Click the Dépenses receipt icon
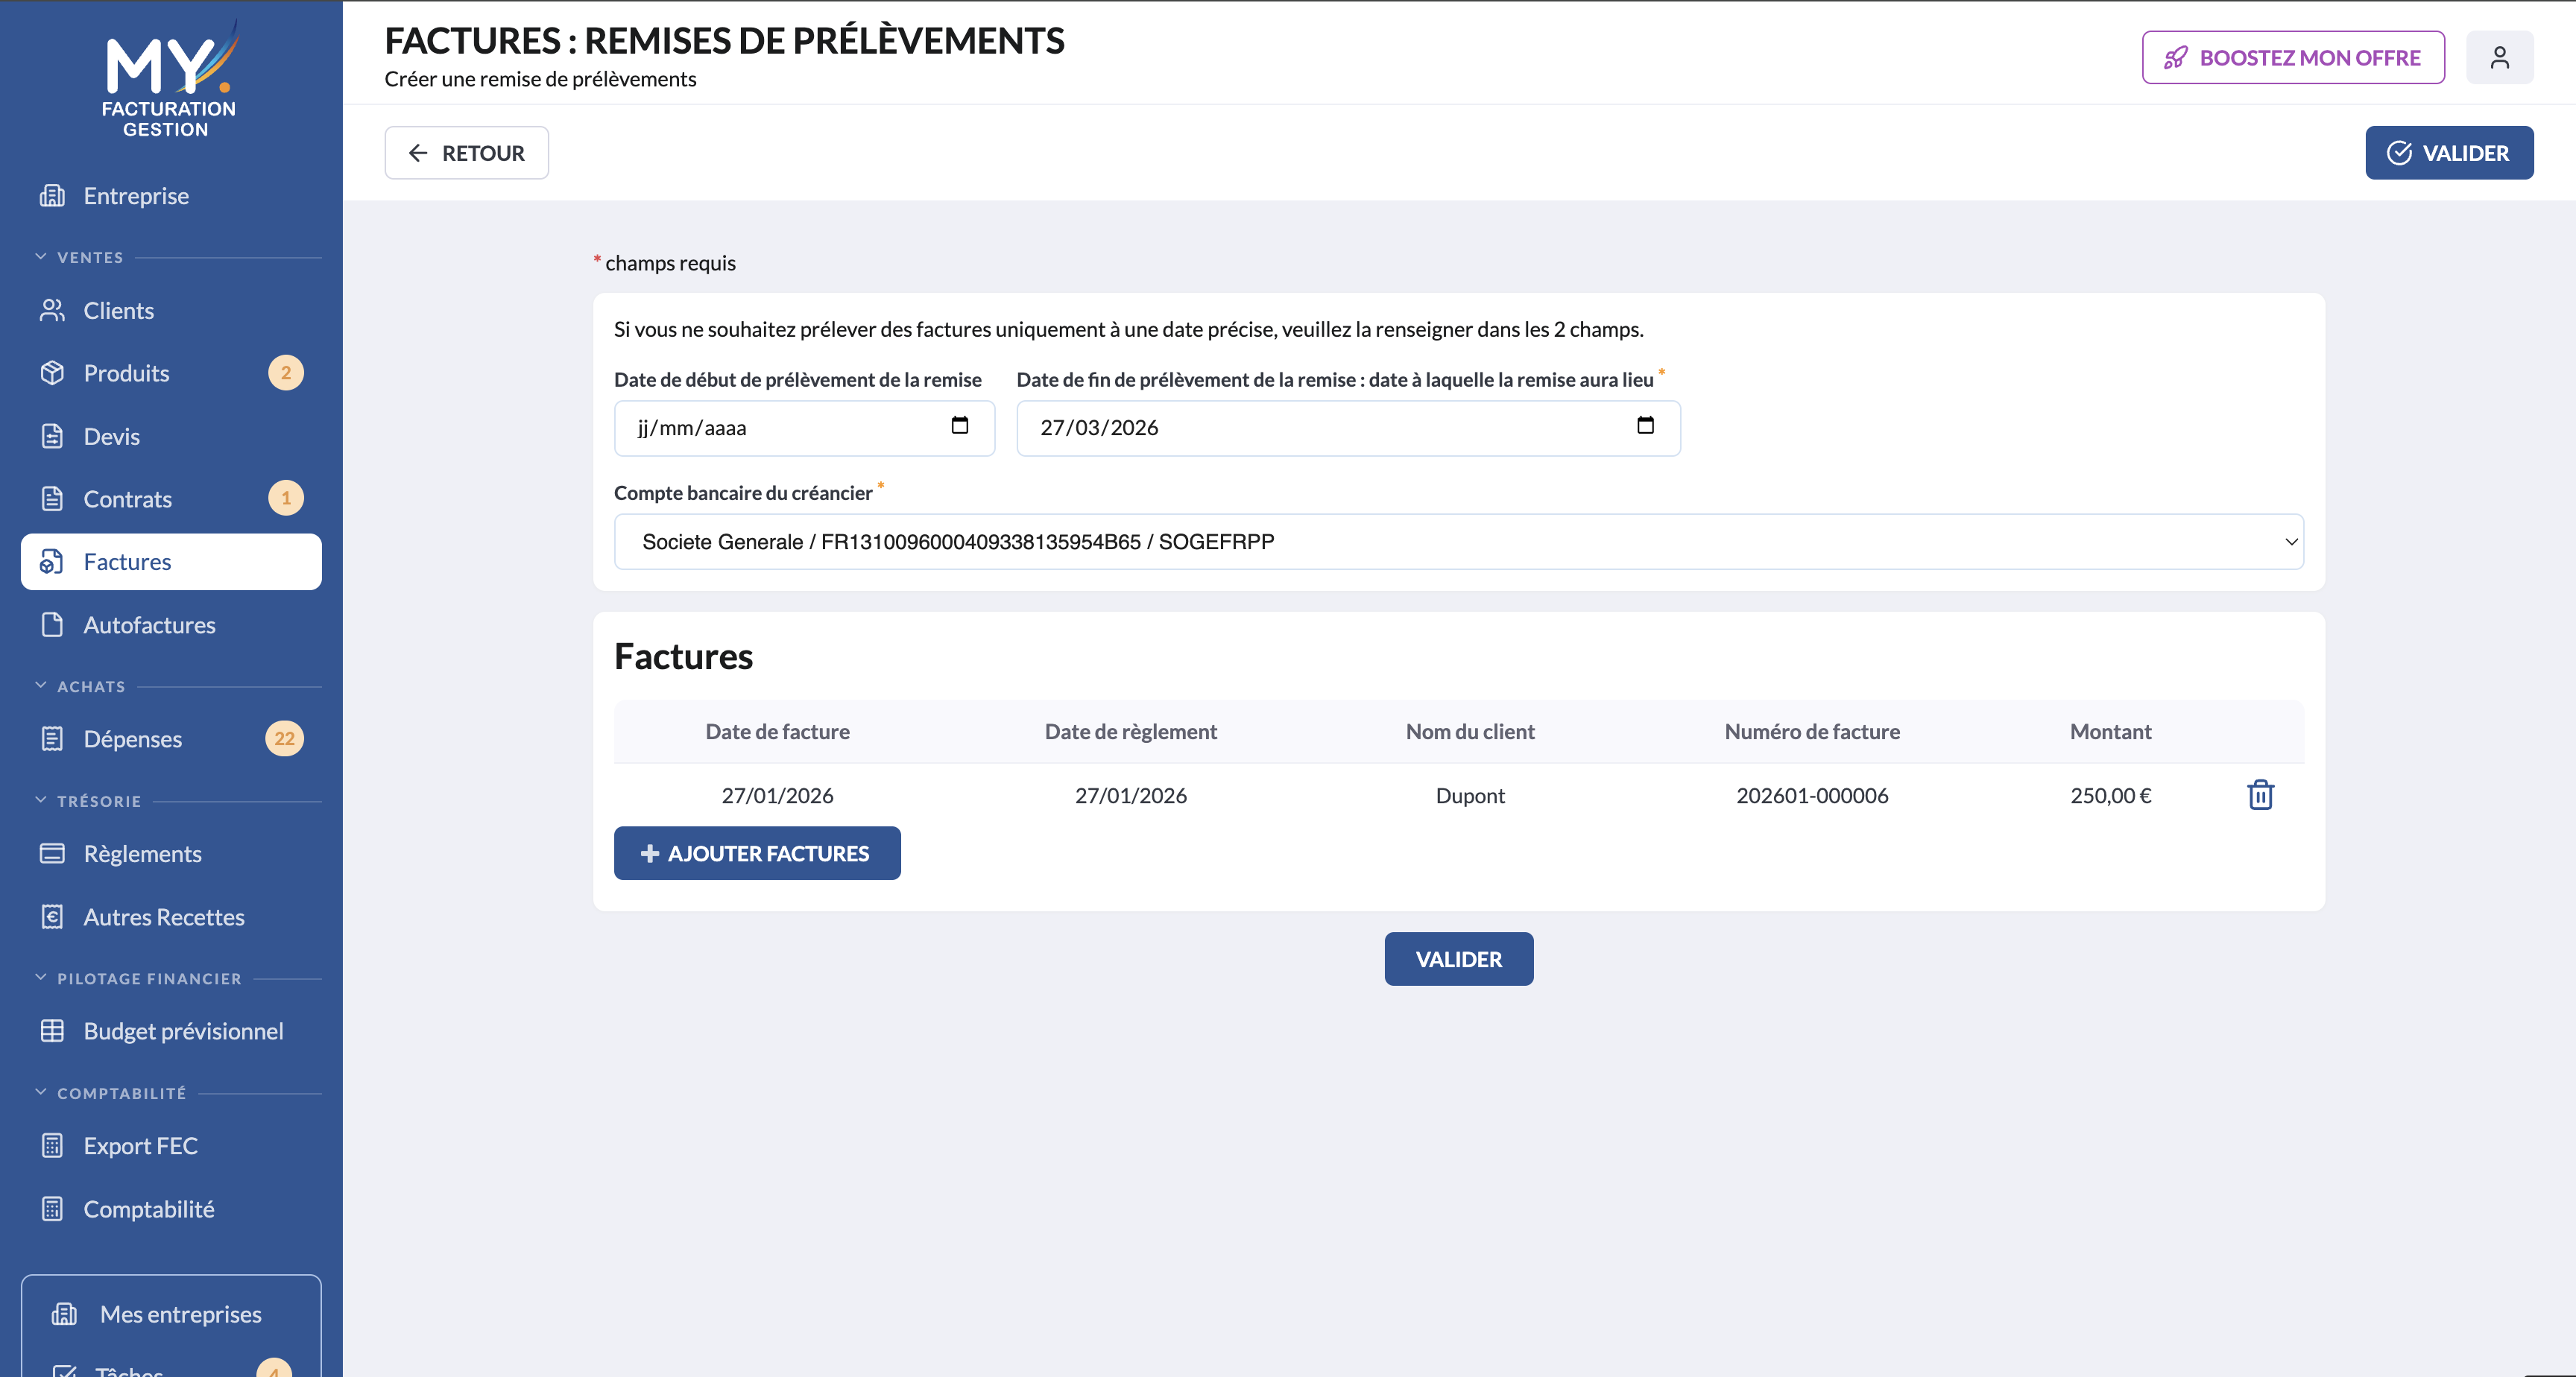 coord(52,739)
